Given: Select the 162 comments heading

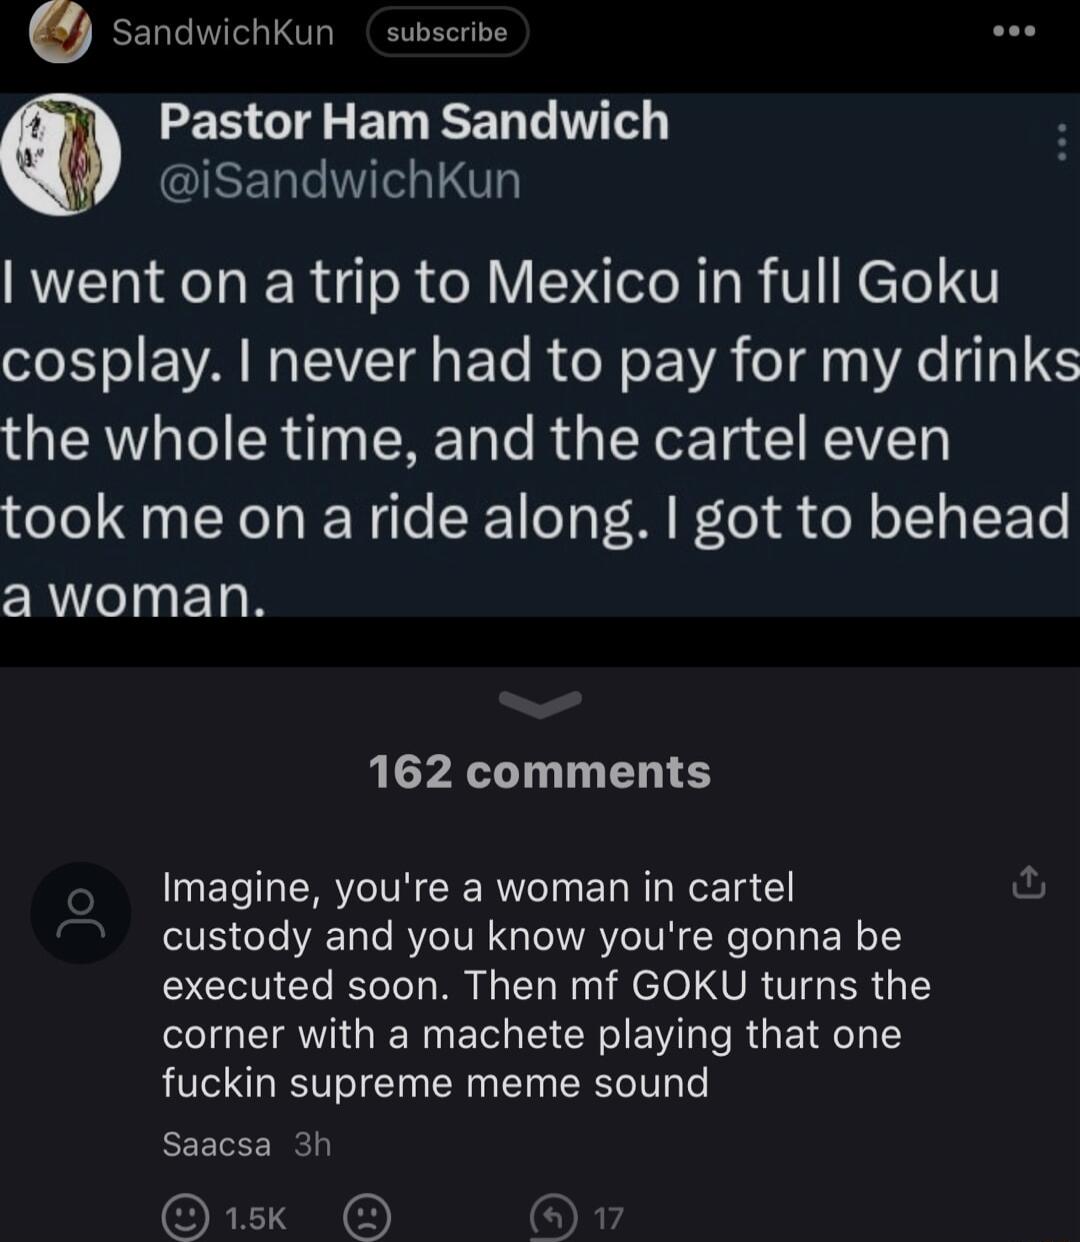Looking at the screenshot, I should (x=539, y=772).
